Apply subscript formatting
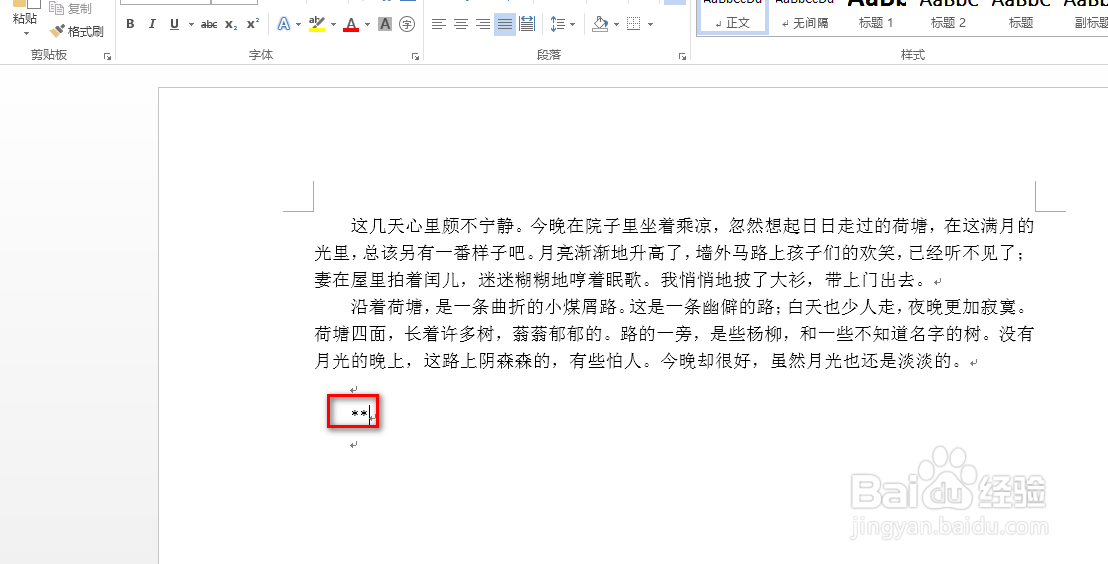The image size is (1108, 564). [x=231, y=25]
